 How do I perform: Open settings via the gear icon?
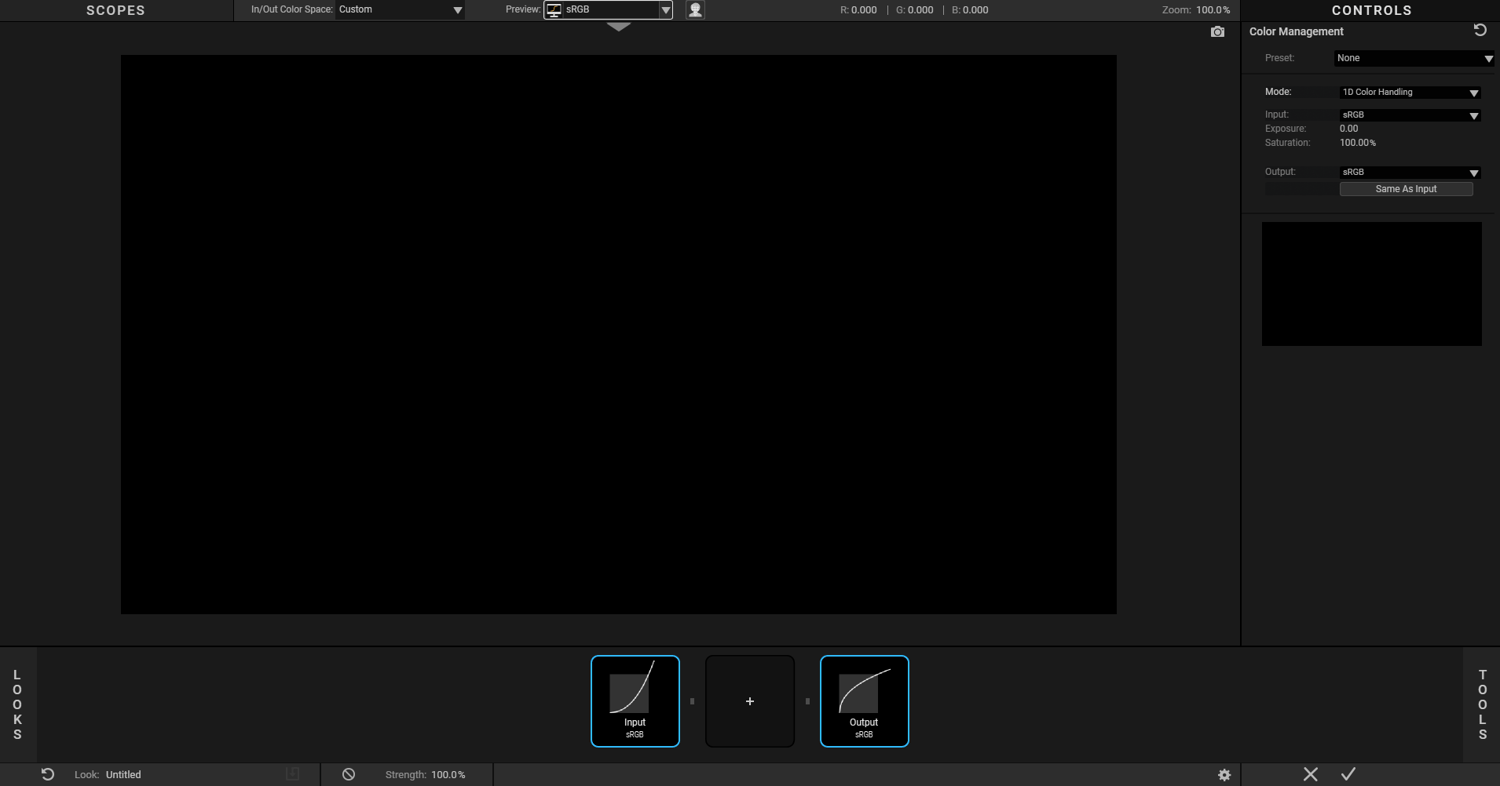click(x=1224, y=775)
